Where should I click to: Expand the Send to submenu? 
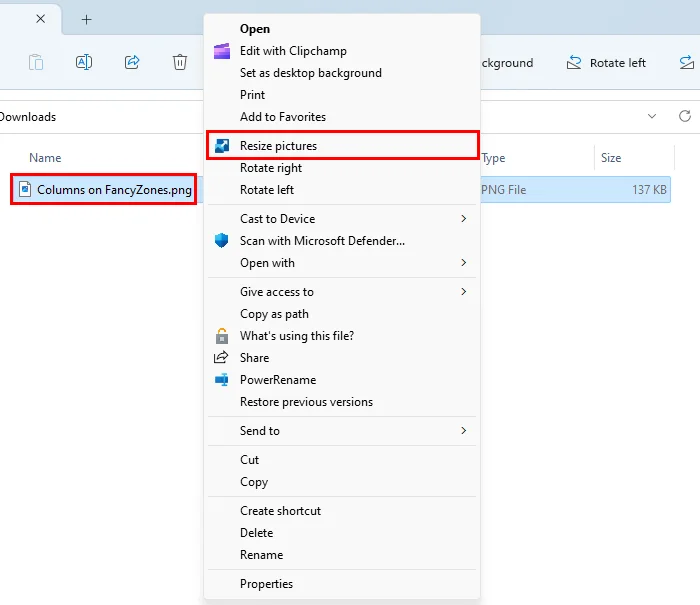pos(463,431)
